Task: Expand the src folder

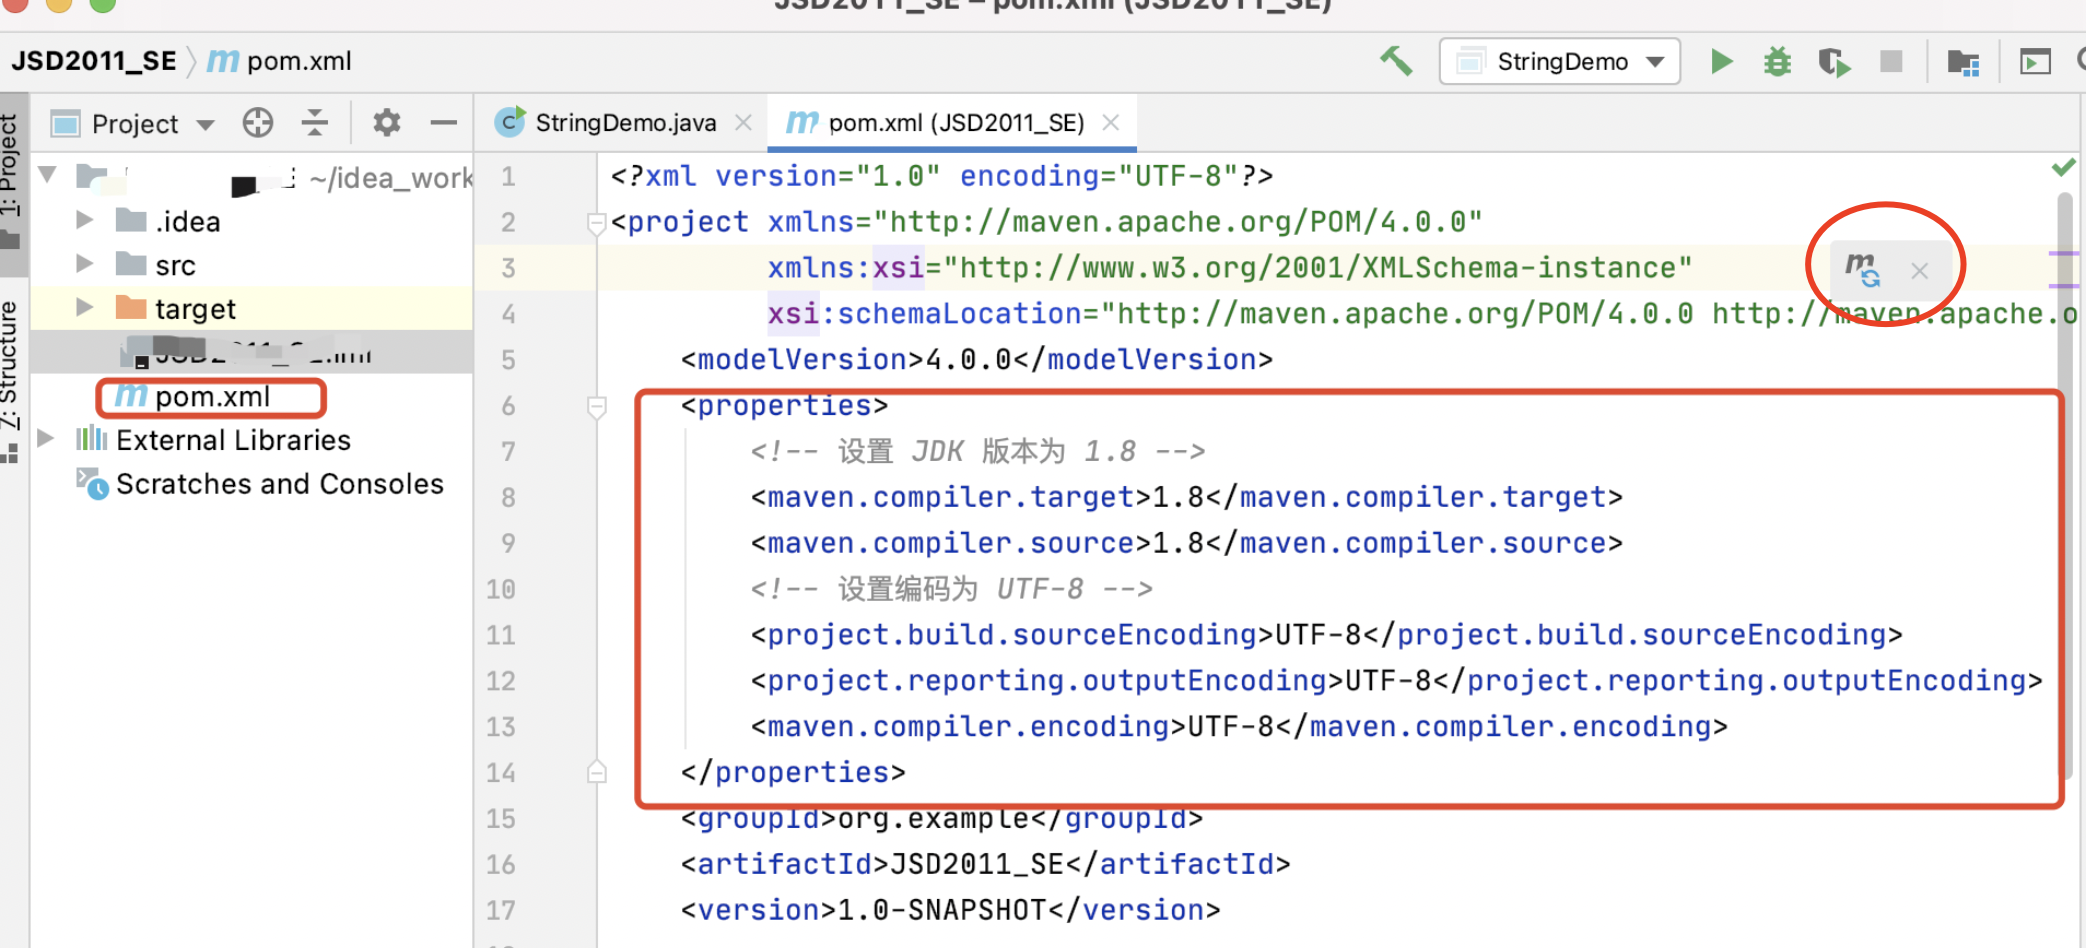Action: click(x=84, y=264)
